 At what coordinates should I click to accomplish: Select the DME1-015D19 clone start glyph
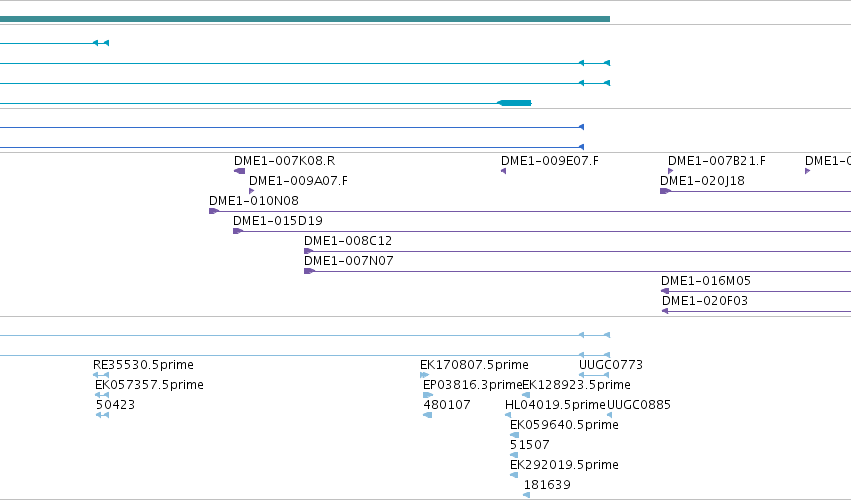click(x=238, y=231)
